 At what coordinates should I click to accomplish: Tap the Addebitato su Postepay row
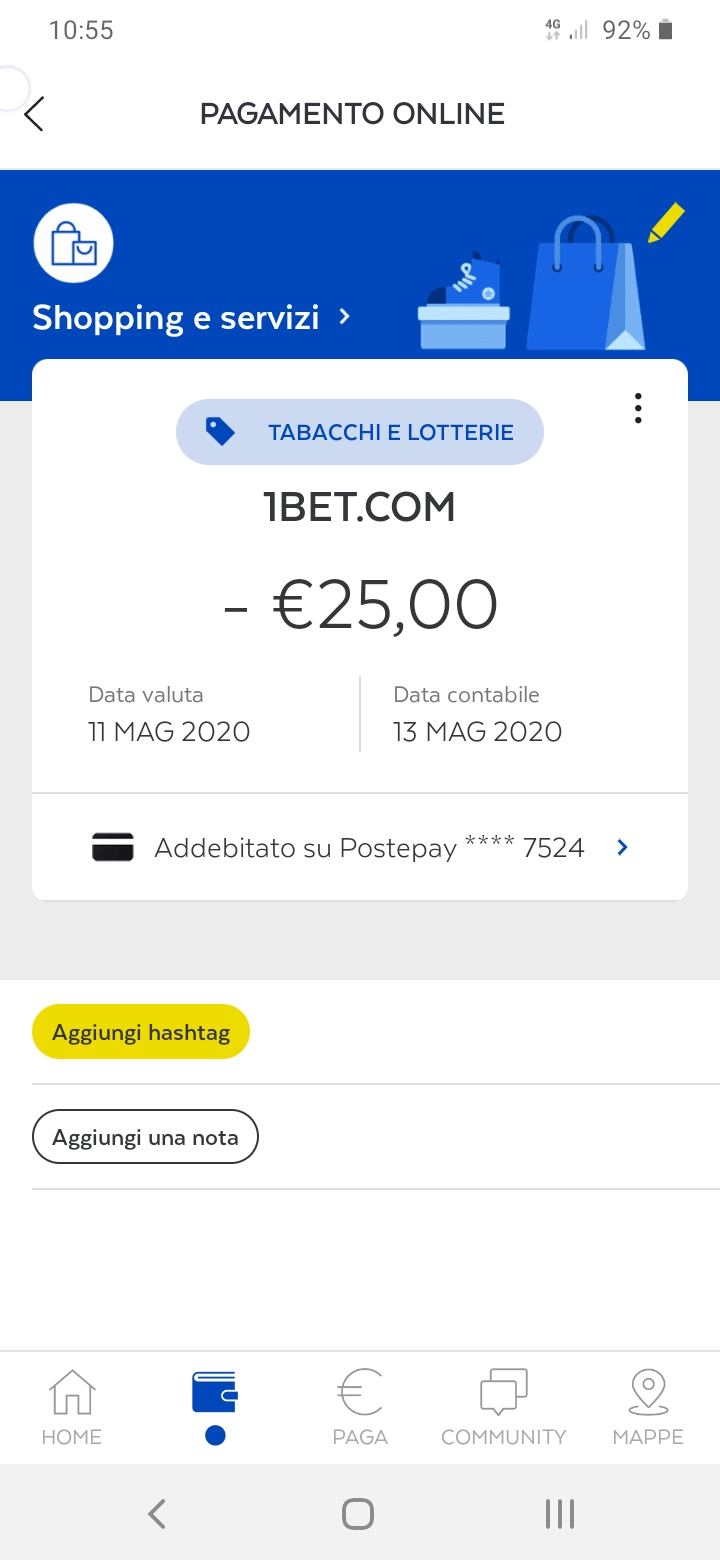point(360,848)
